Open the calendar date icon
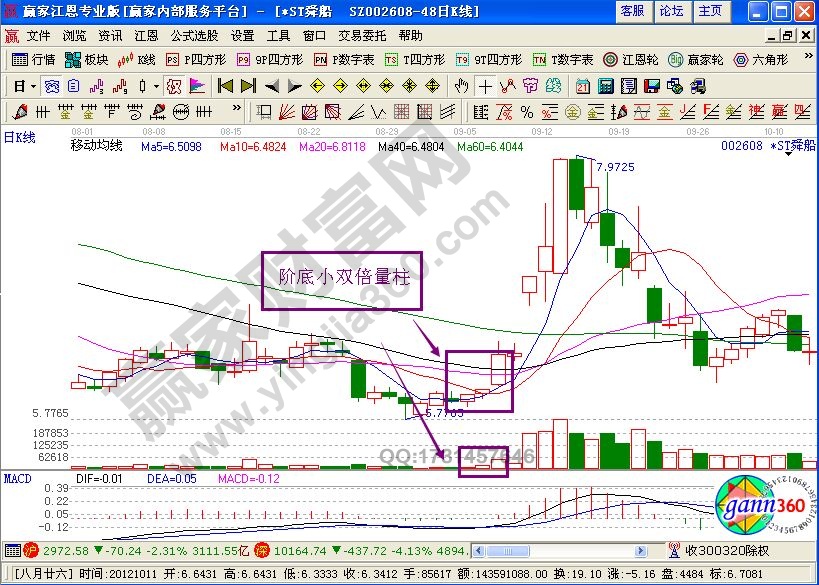Viewport: 819px width, 585px height. (x=583, y=85)
